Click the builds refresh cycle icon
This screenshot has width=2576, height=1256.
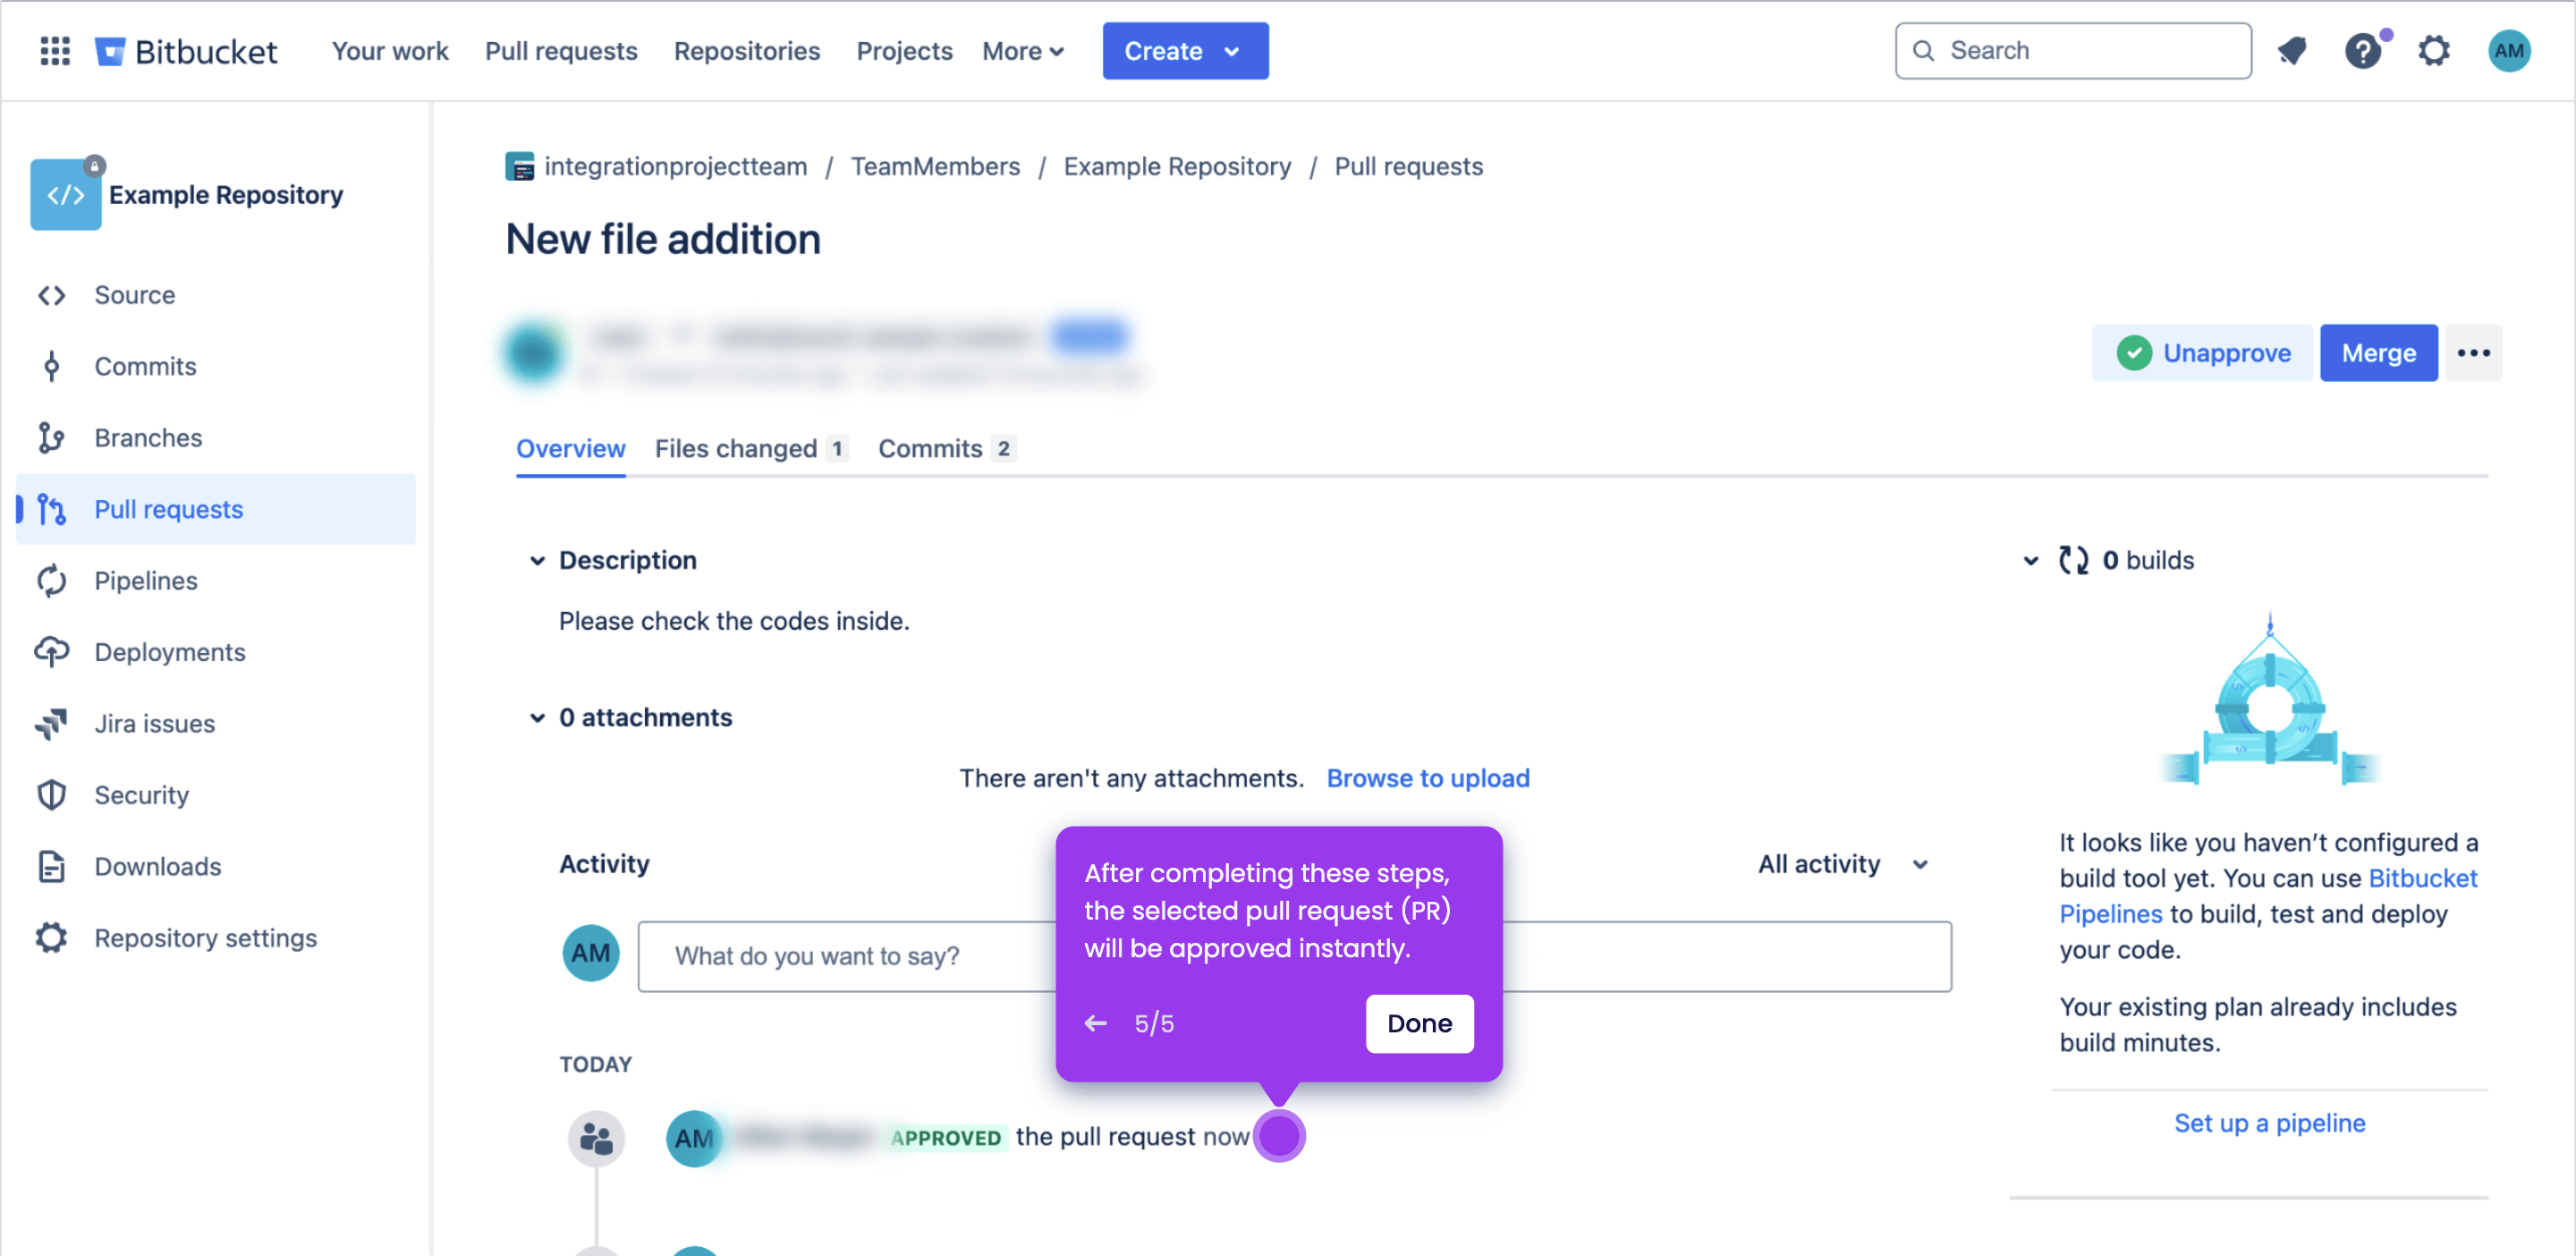(2074, 560)
